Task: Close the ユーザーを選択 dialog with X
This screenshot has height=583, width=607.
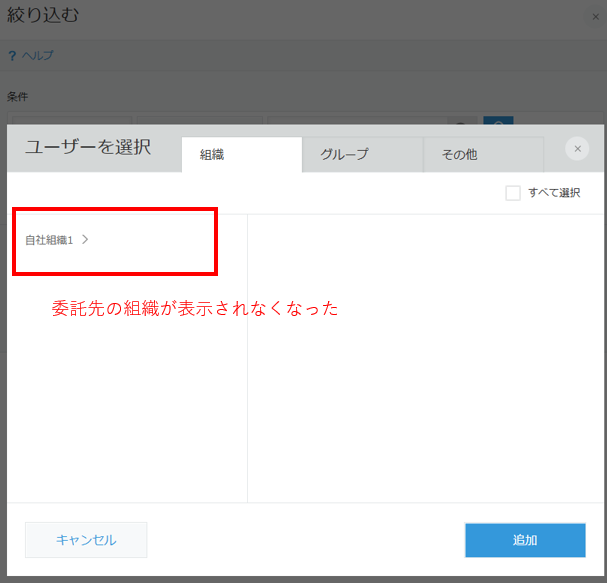Action: point(577,149)
